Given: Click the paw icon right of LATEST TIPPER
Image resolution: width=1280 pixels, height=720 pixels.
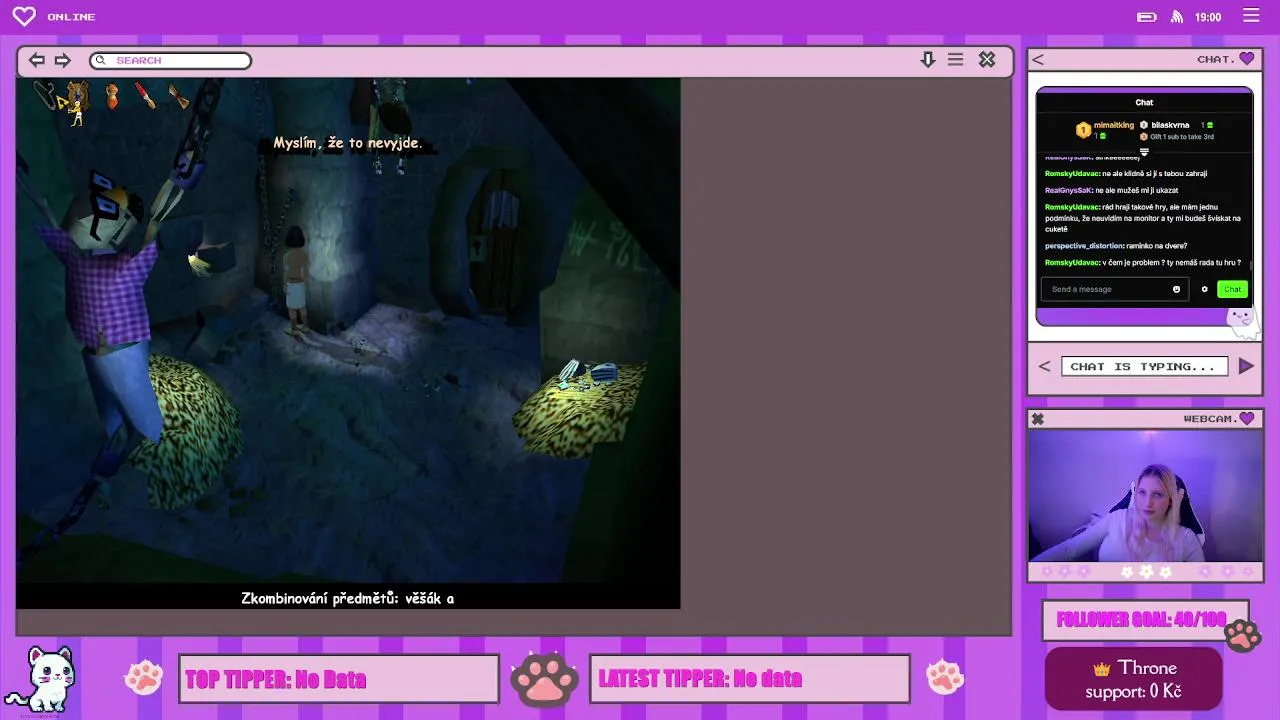Looking at the screenshot, I should [x=944, y=677].
